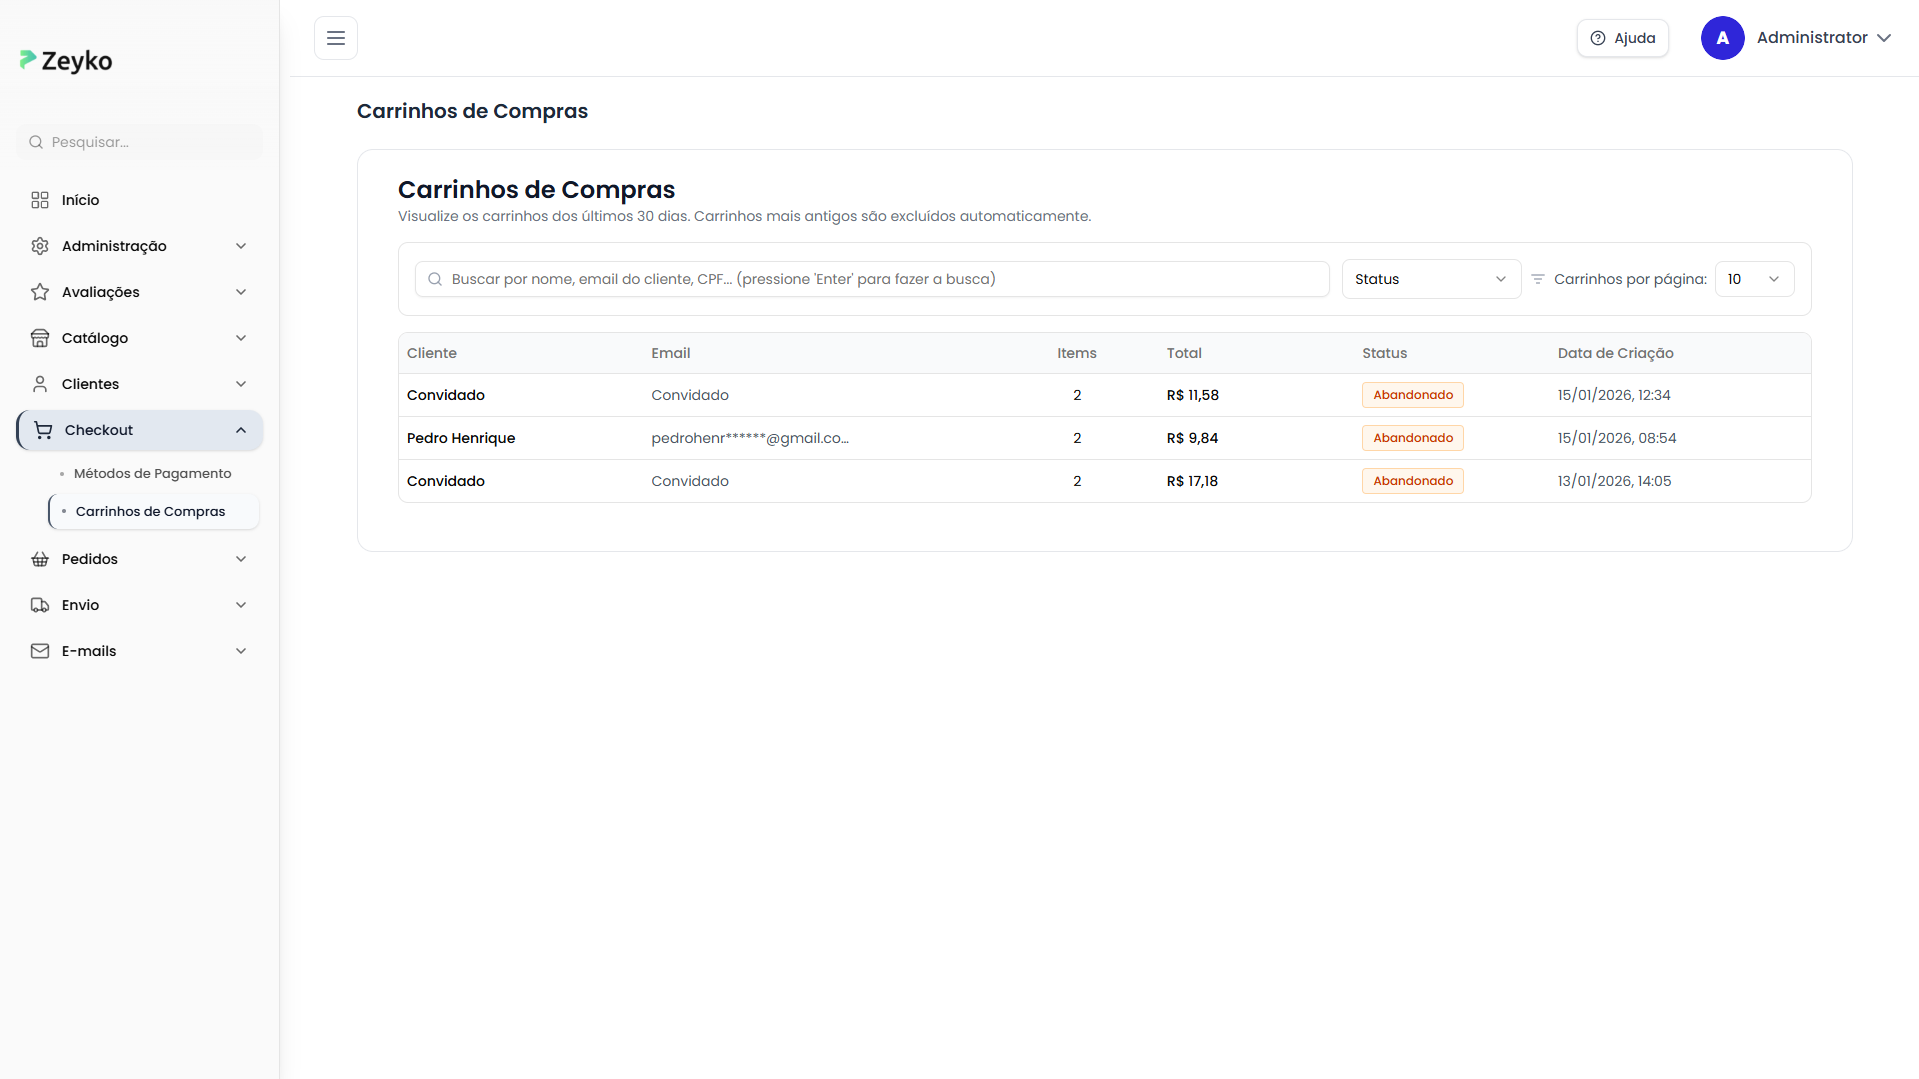This screenshot has width=1919, height=1079.
Task: Click the Envio truck icon
Action: click(x=40, y=605)
